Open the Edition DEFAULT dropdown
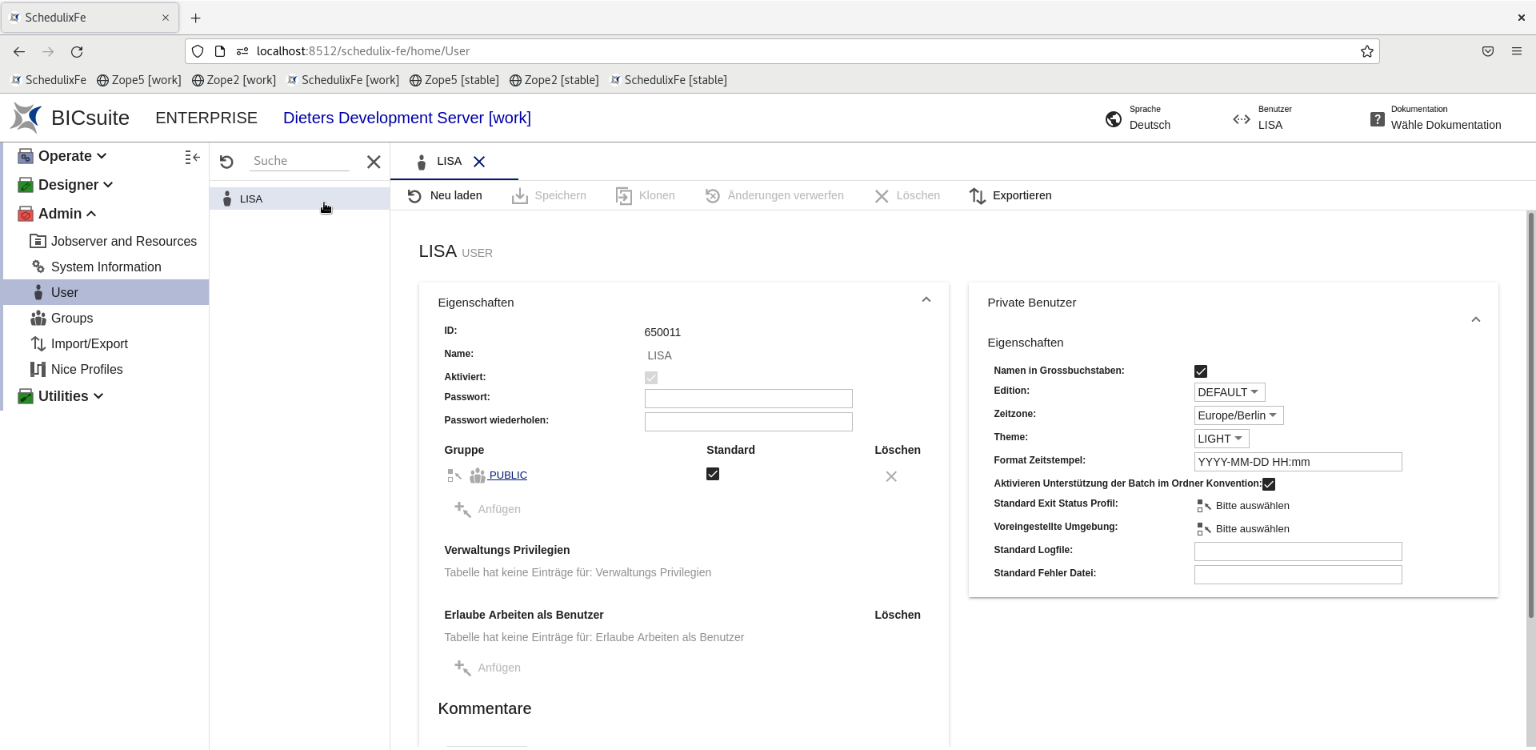Image resolution: width=1536 pixels, height=750 pixels. pos(1229,392)
